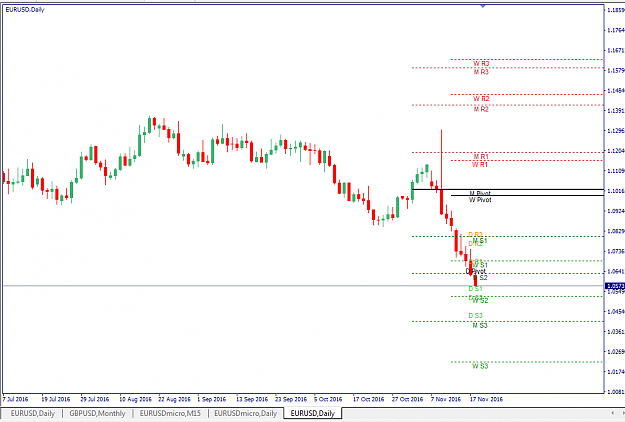Click the 19 Jul 2016 date label
Image resolution: width=625 pixels, height=422 pixels.
pyautogui.click(x=56, y=399)
